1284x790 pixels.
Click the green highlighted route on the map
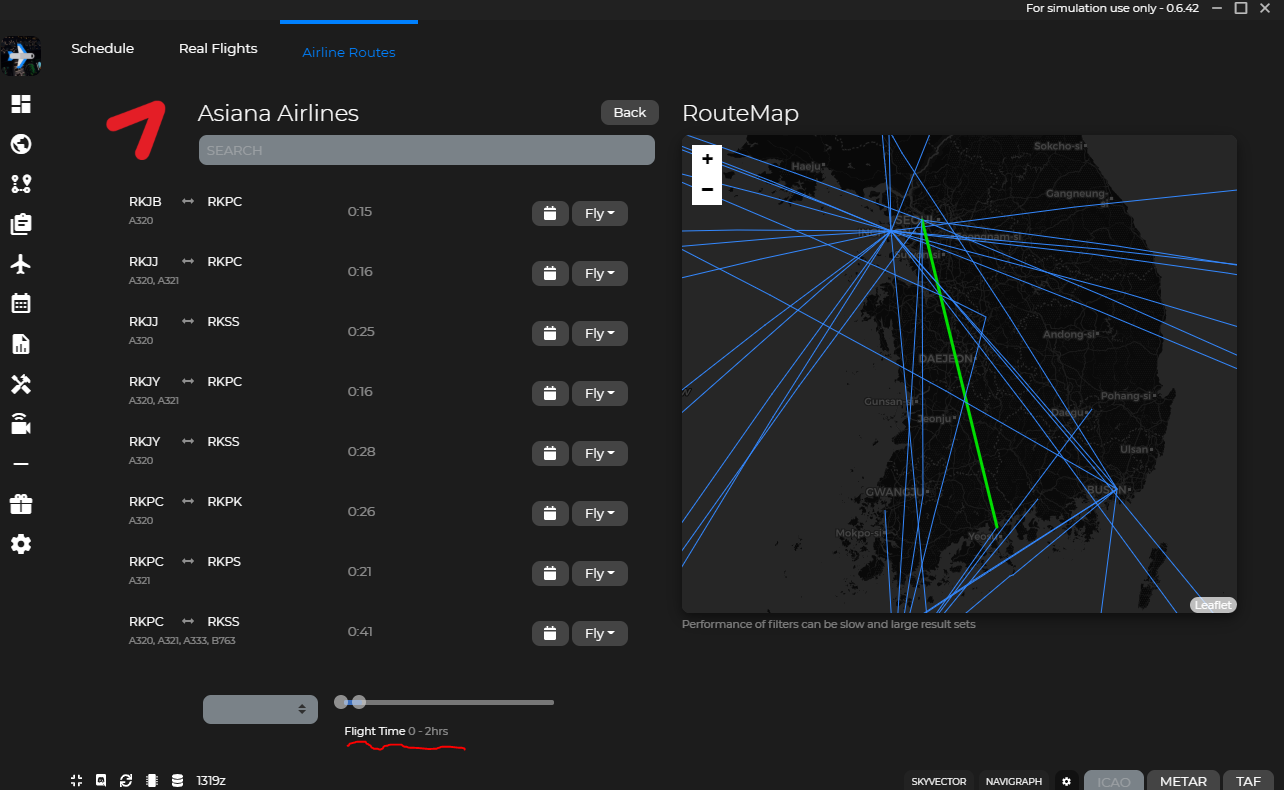[x=960, y=375]
